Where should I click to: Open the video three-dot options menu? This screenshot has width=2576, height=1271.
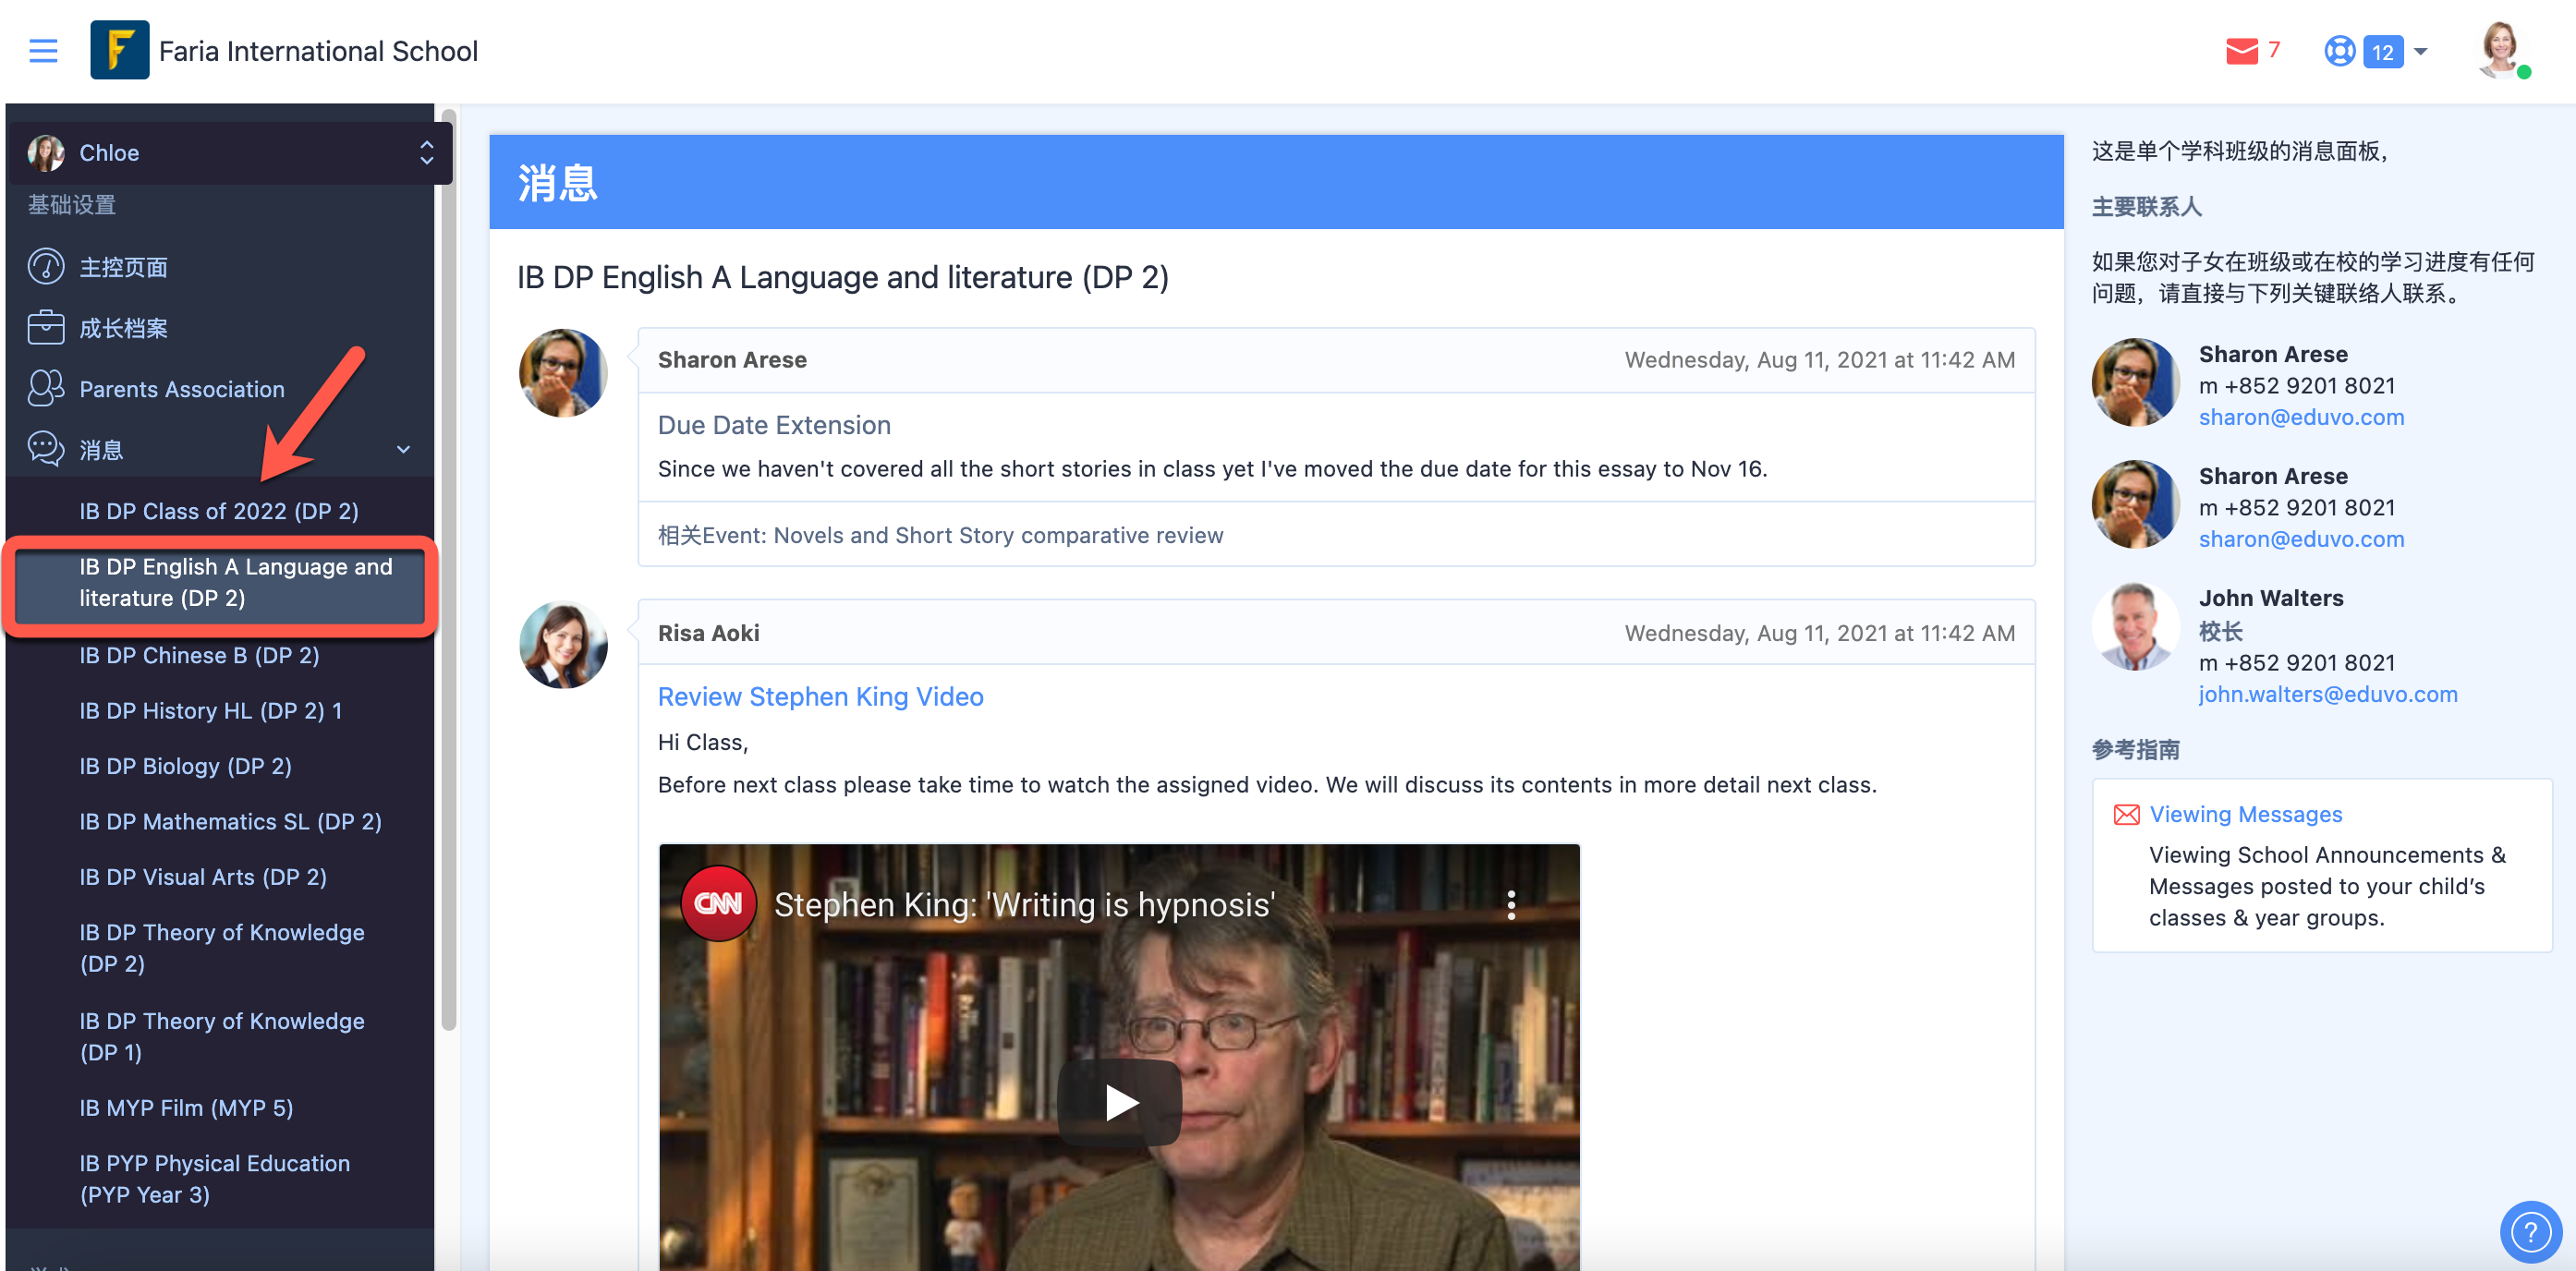1511,905
